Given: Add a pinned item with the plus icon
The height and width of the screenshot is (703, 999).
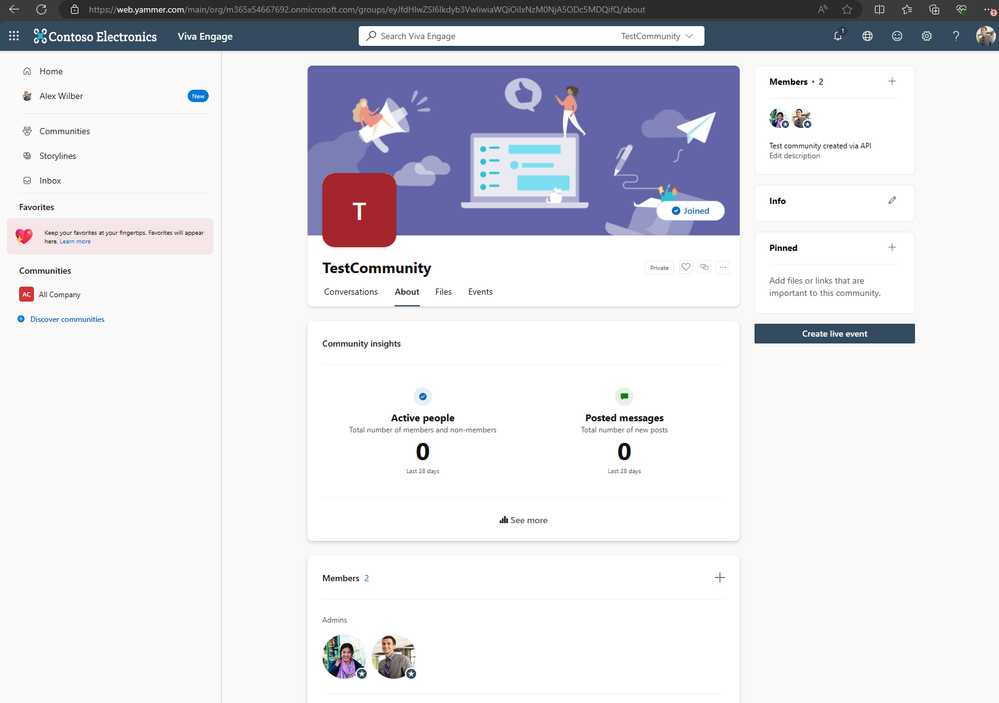Looking at the screenshot, I should point(892,247).
